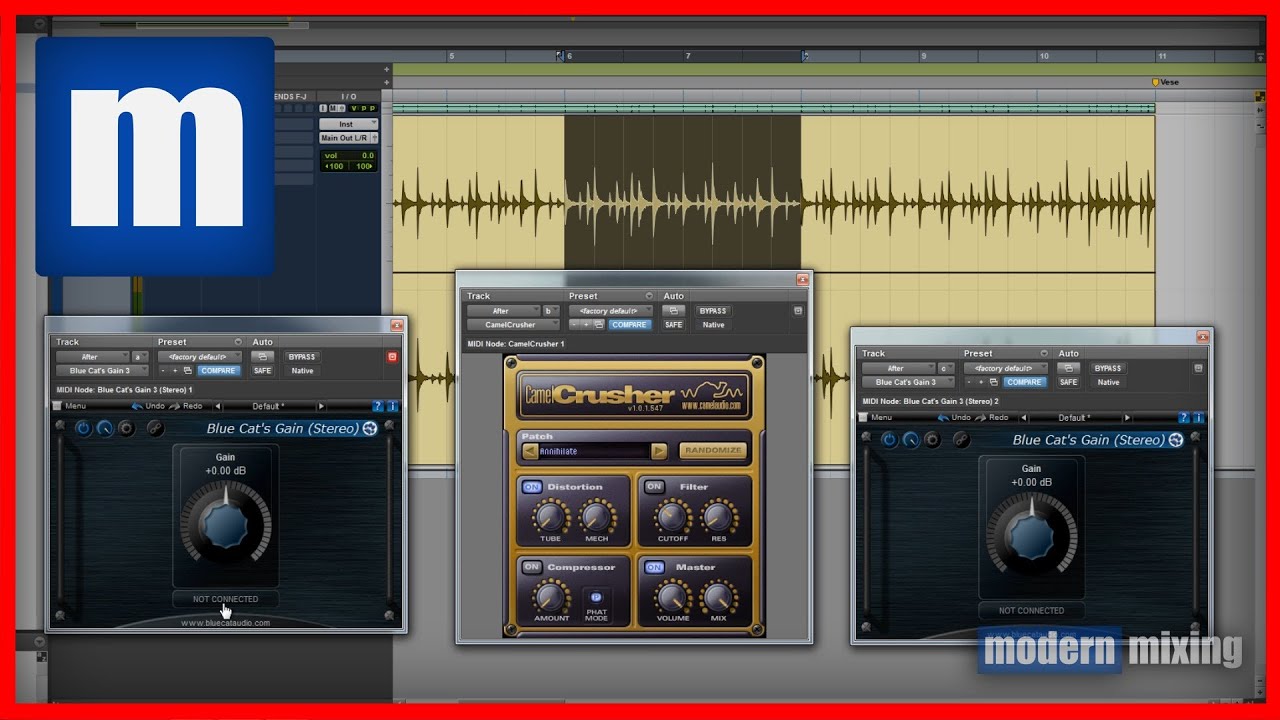This screenshot has height=720, width=1280.
Task: Click next patch arrow in CamelCrusher
Action: (x=659, y=451)
